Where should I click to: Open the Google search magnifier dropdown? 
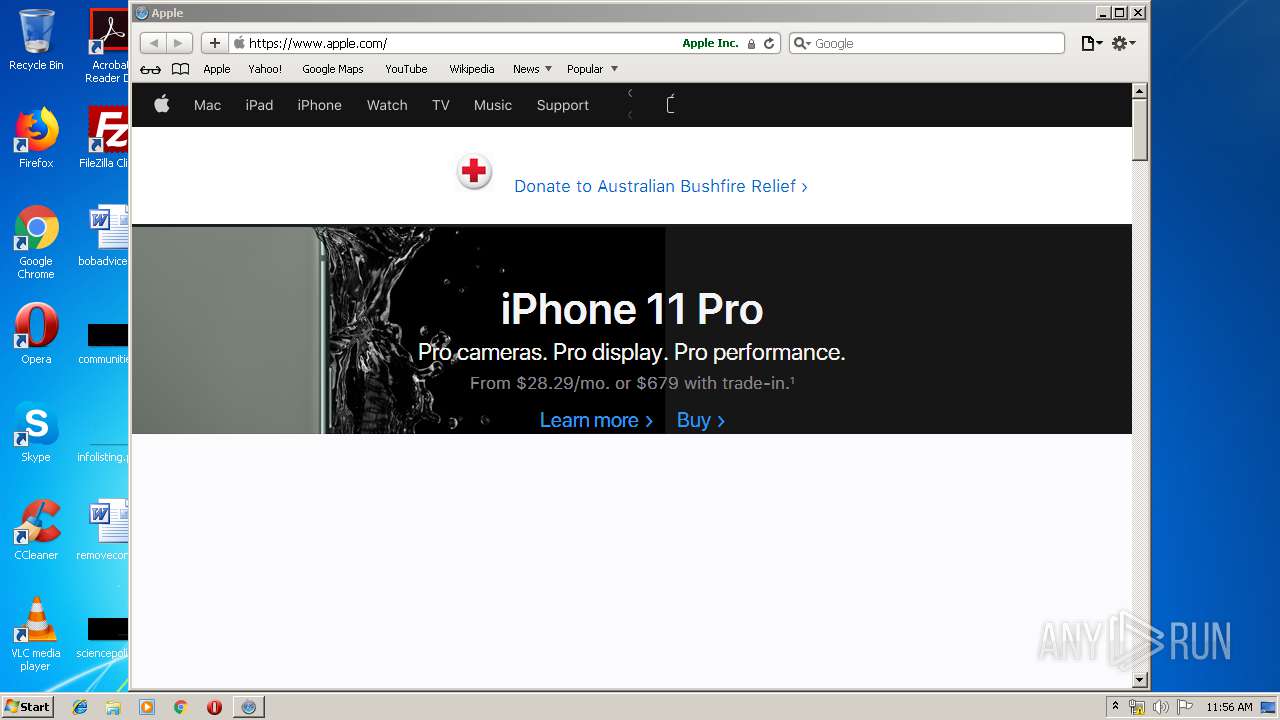(x=801, y=43)
